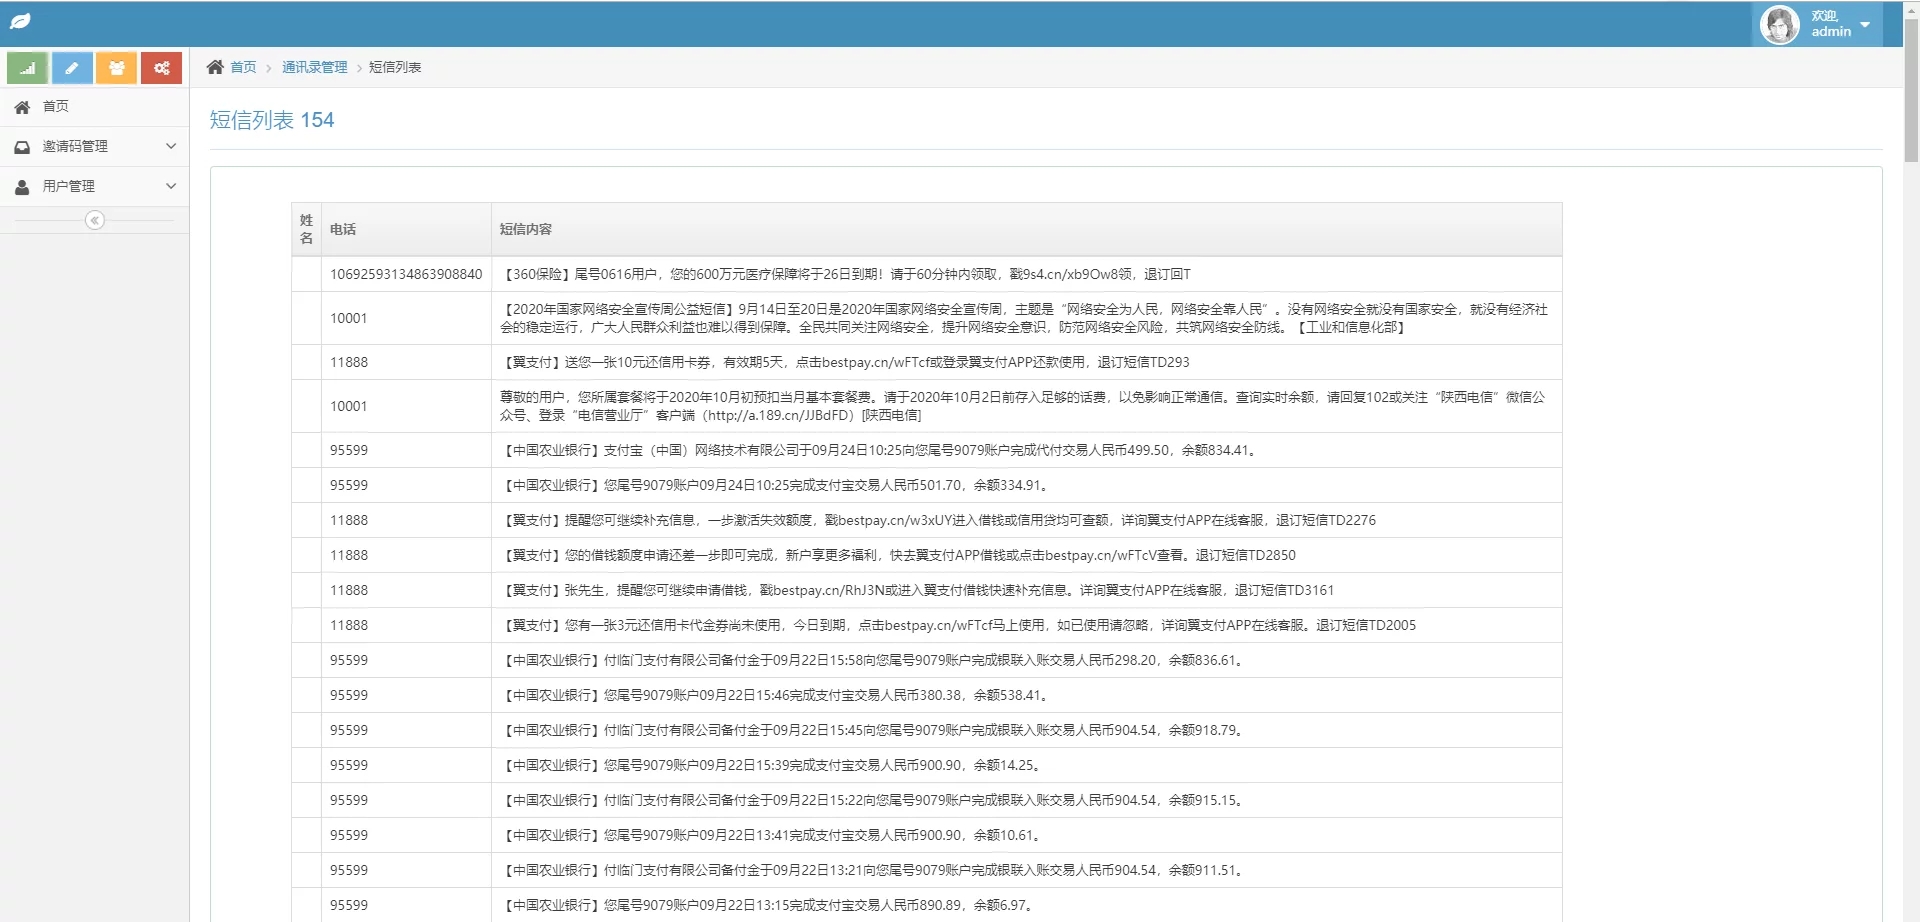Open the orange users group shortcut
Screen dimensions: 1920x922
click(x=117, y=68)
